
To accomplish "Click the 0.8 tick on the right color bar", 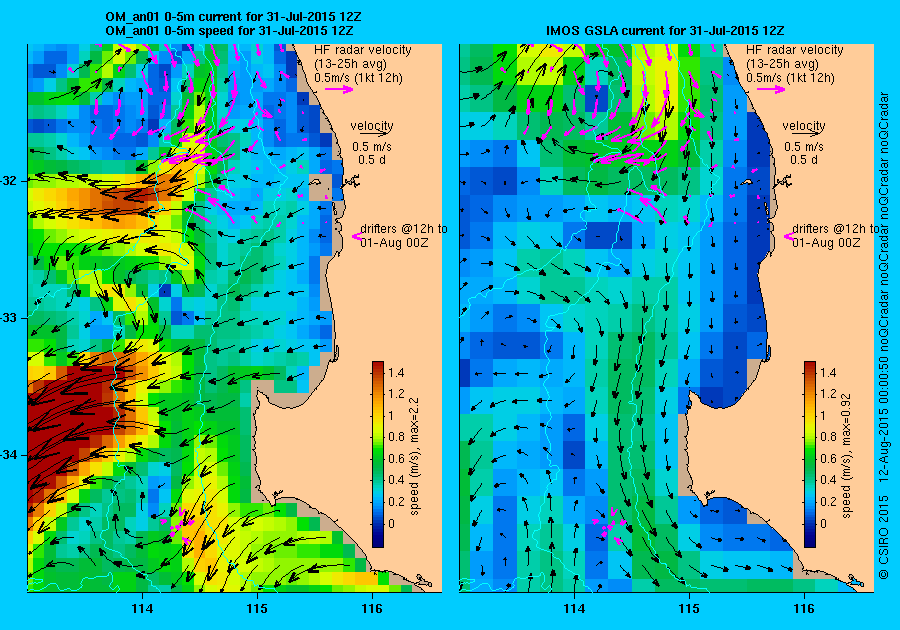I will 828,437.
